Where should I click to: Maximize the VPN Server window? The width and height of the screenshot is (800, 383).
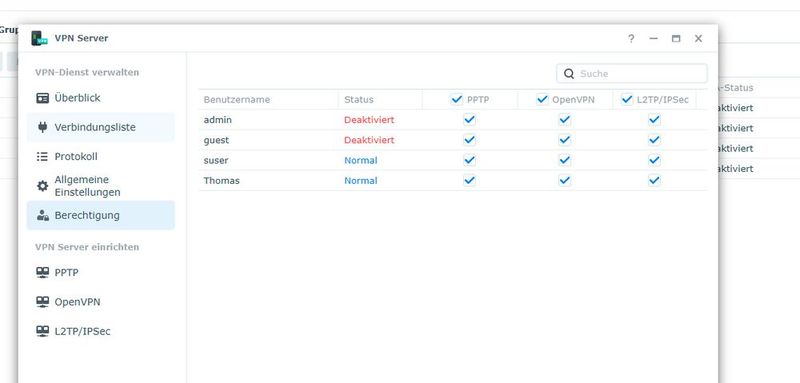676,39
